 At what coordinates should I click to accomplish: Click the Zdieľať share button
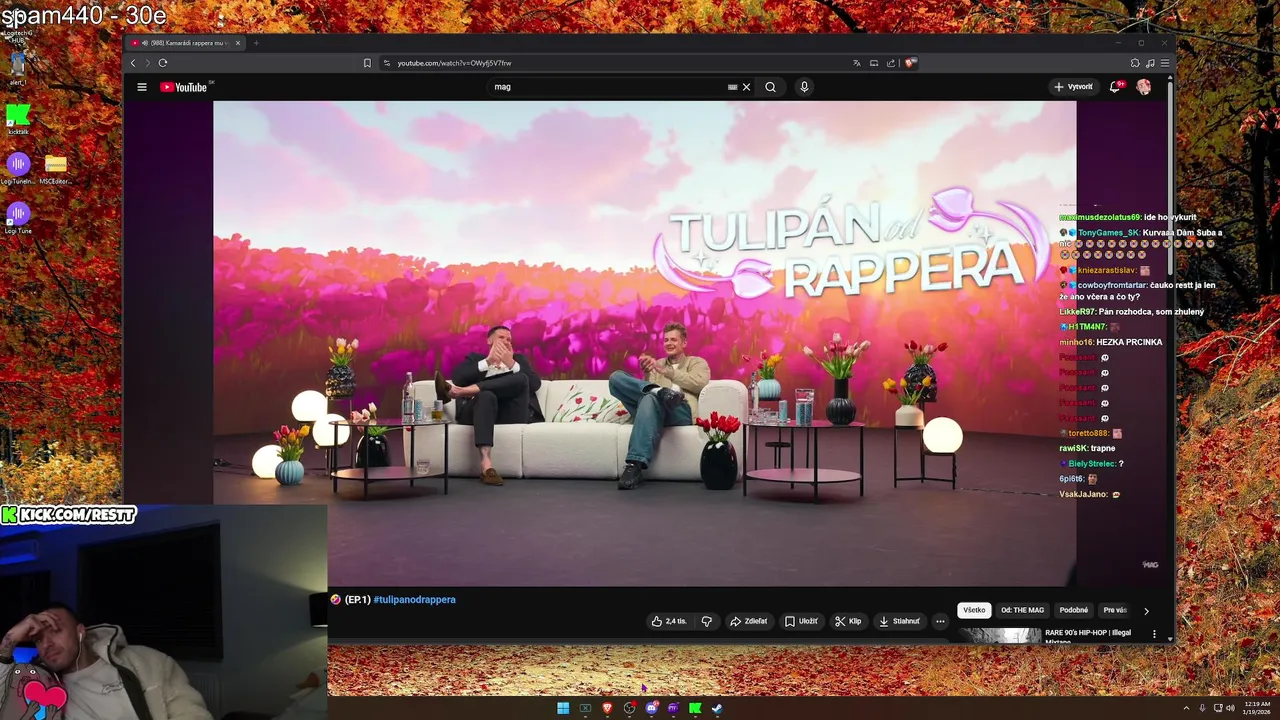point(749,621)
